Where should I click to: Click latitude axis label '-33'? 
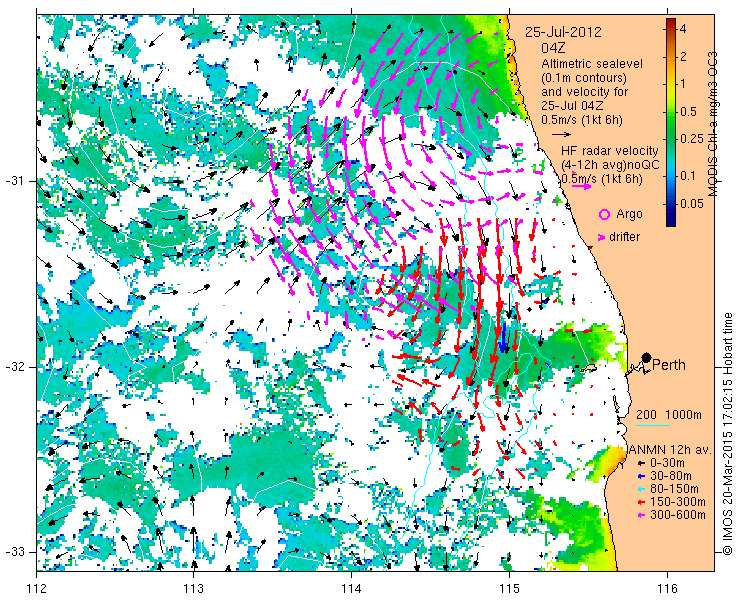click(15, 552)
